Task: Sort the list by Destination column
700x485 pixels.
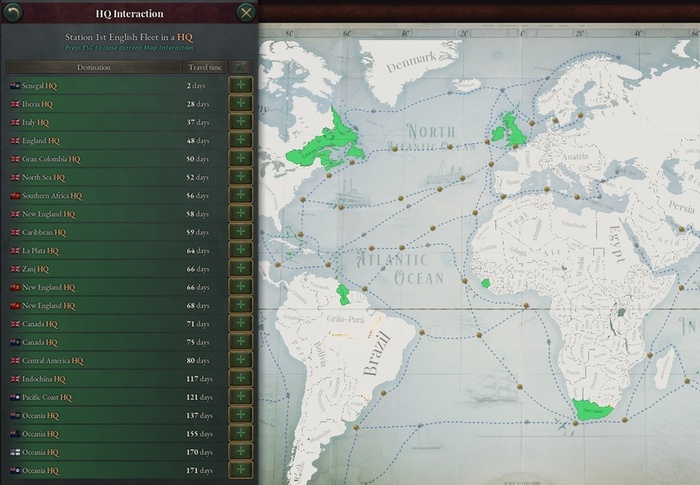Action: tap(93, 67)
